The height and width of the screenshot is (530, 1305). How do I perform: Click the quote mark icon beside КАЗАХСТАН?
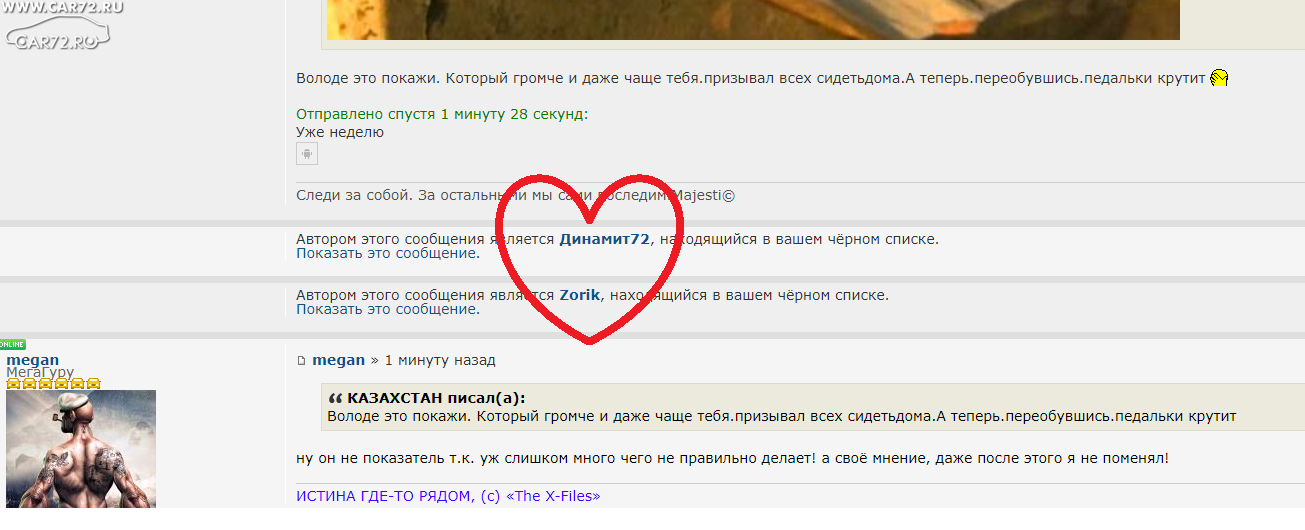coord(335,398)
